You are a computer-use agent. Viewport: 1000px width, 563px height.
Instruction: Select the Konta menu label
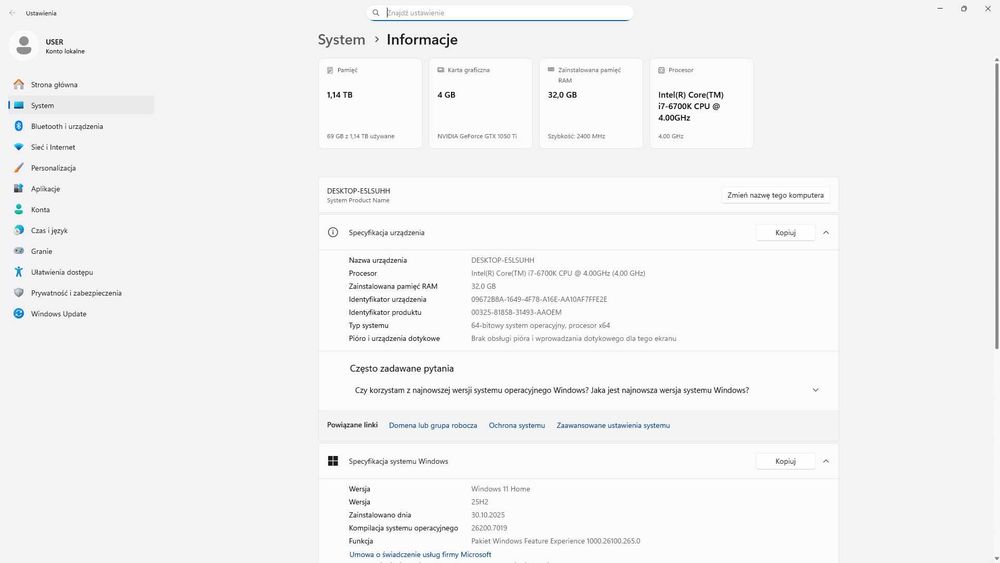(x=40, y=209)
